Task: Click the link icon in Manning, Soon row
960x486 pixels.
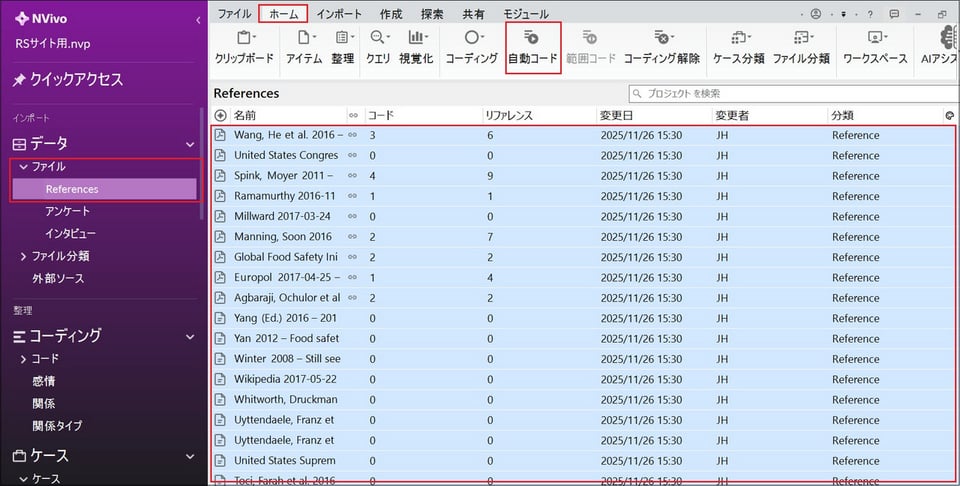Action: 353,237
